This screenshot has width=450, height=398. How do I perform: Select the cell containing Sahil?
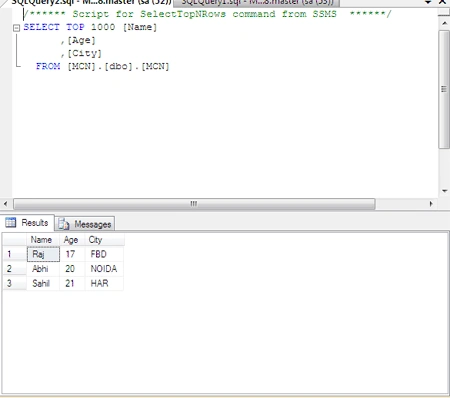point(43,283)
